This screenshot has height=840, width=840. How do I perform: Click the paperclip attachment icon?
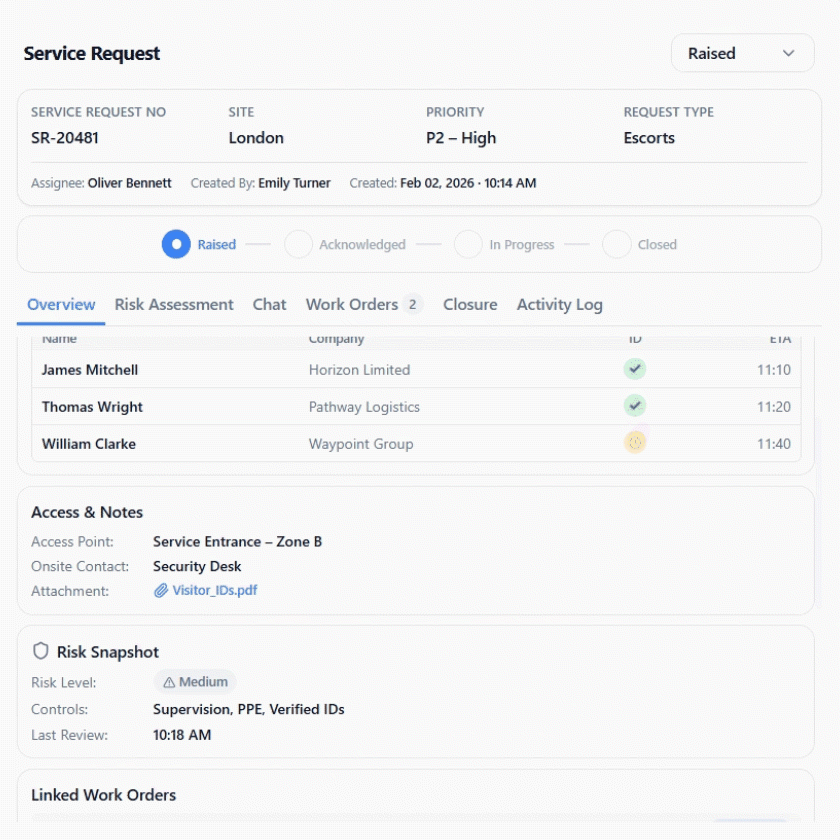click(x=160, y=591)
